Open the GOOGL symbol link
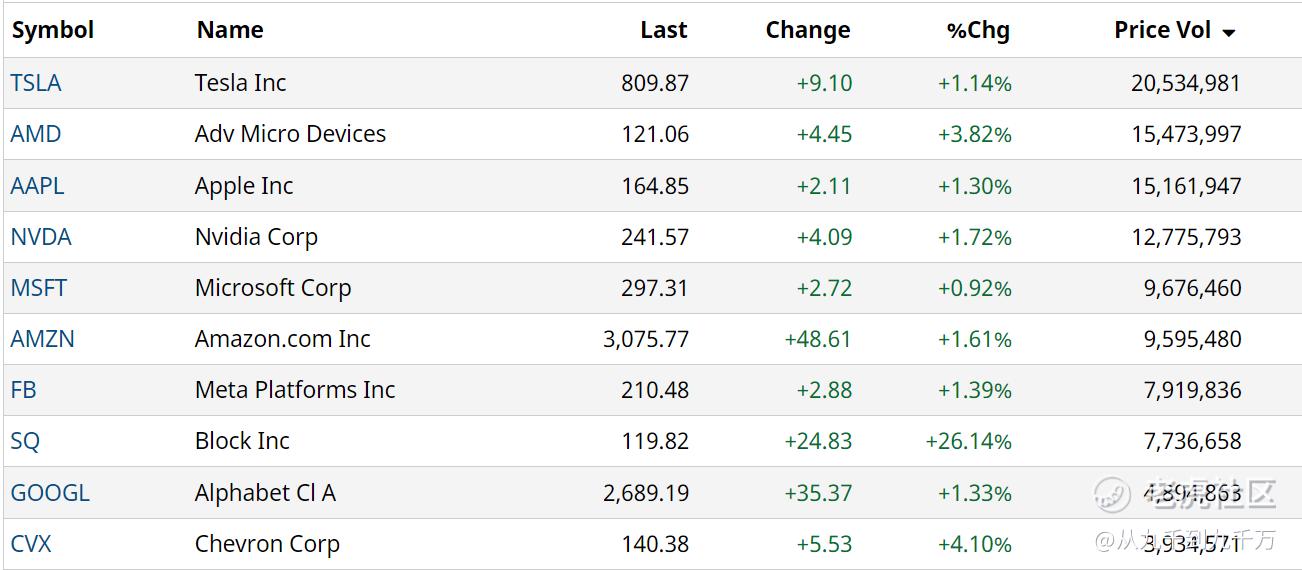Image resolution: width=1302 pixels, height=570 pixels. click(x=50, y=493)
